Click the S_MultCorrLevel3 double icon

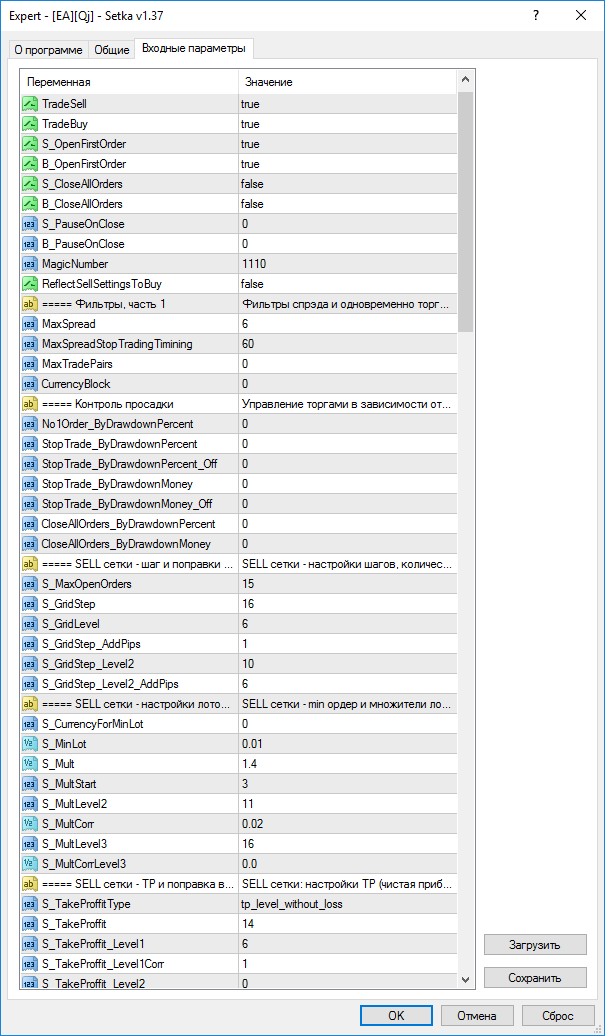coord(30,864)
